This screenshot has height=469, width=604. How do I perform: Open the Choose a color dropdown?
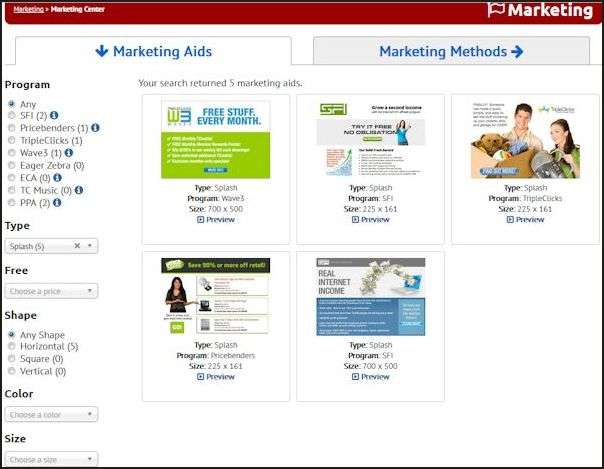[51, 415]
